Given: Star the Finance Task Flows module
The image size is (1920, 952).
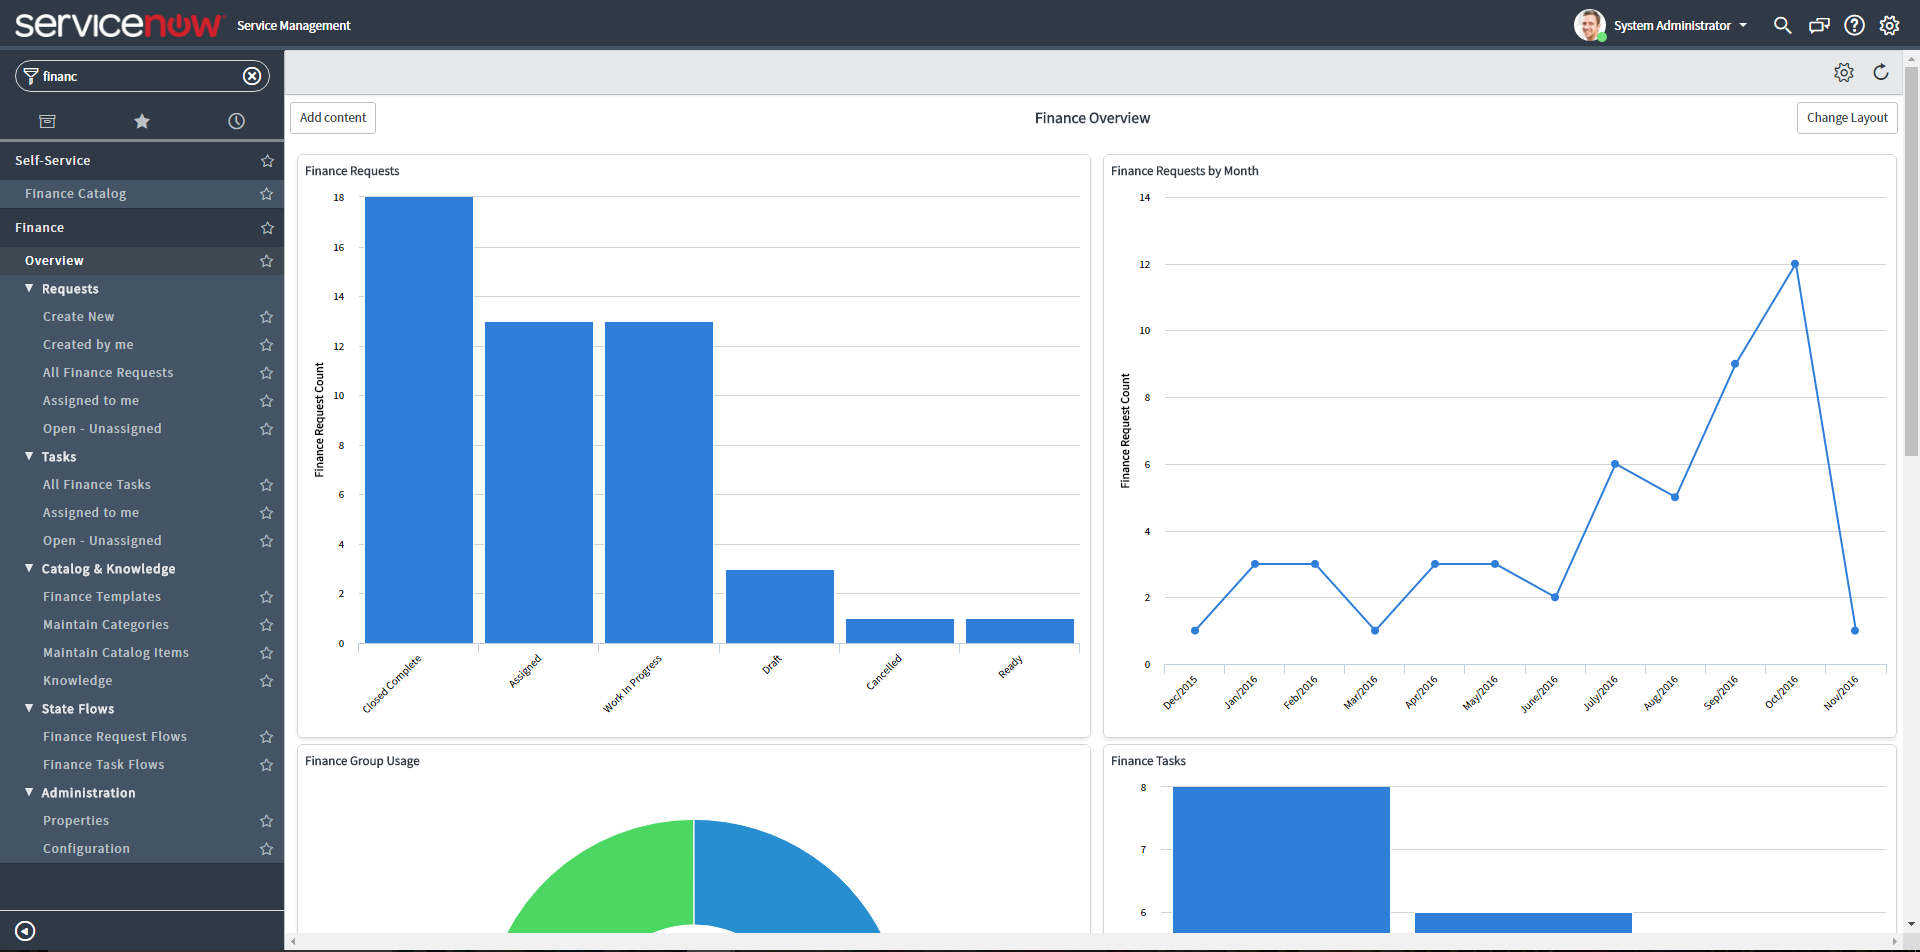Looking at the screenshot, I should tap(266, 765).
